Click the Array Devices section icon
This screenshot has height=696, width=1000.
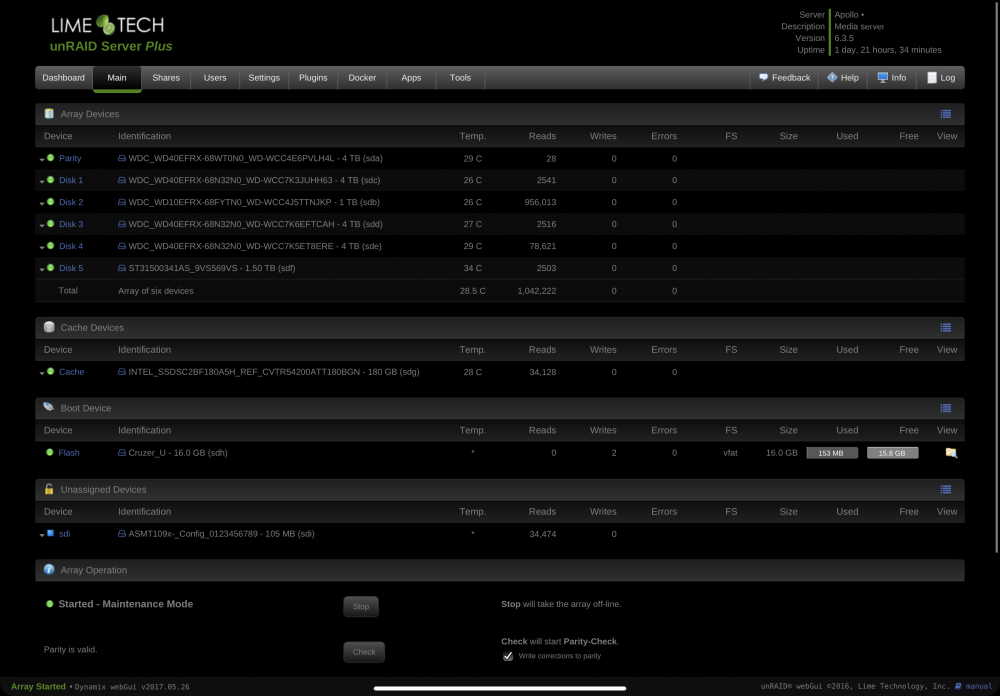tap(49, 114)
